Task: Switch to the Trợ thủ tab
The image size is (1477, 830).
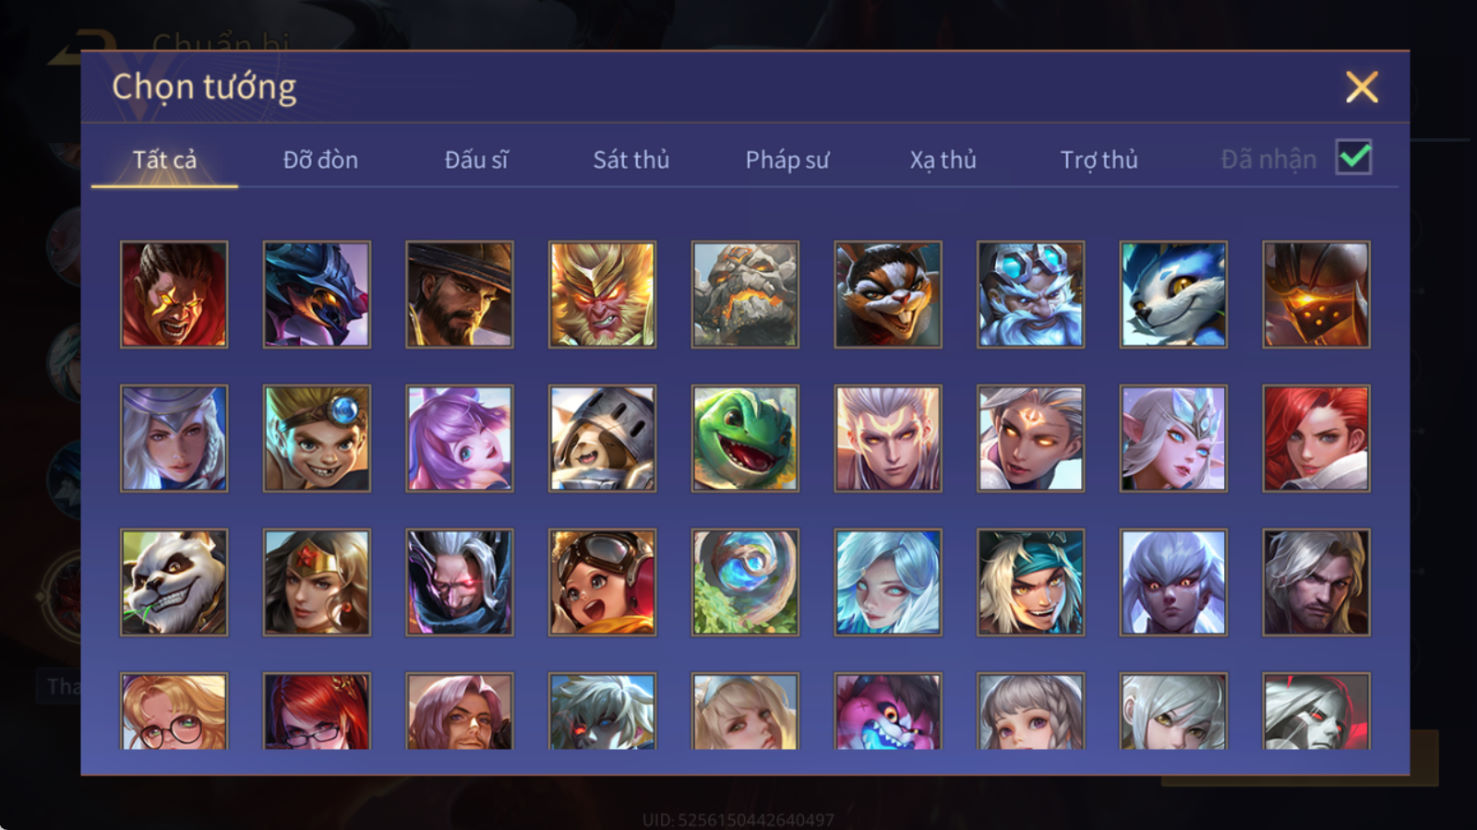Action: point(1099,160)
